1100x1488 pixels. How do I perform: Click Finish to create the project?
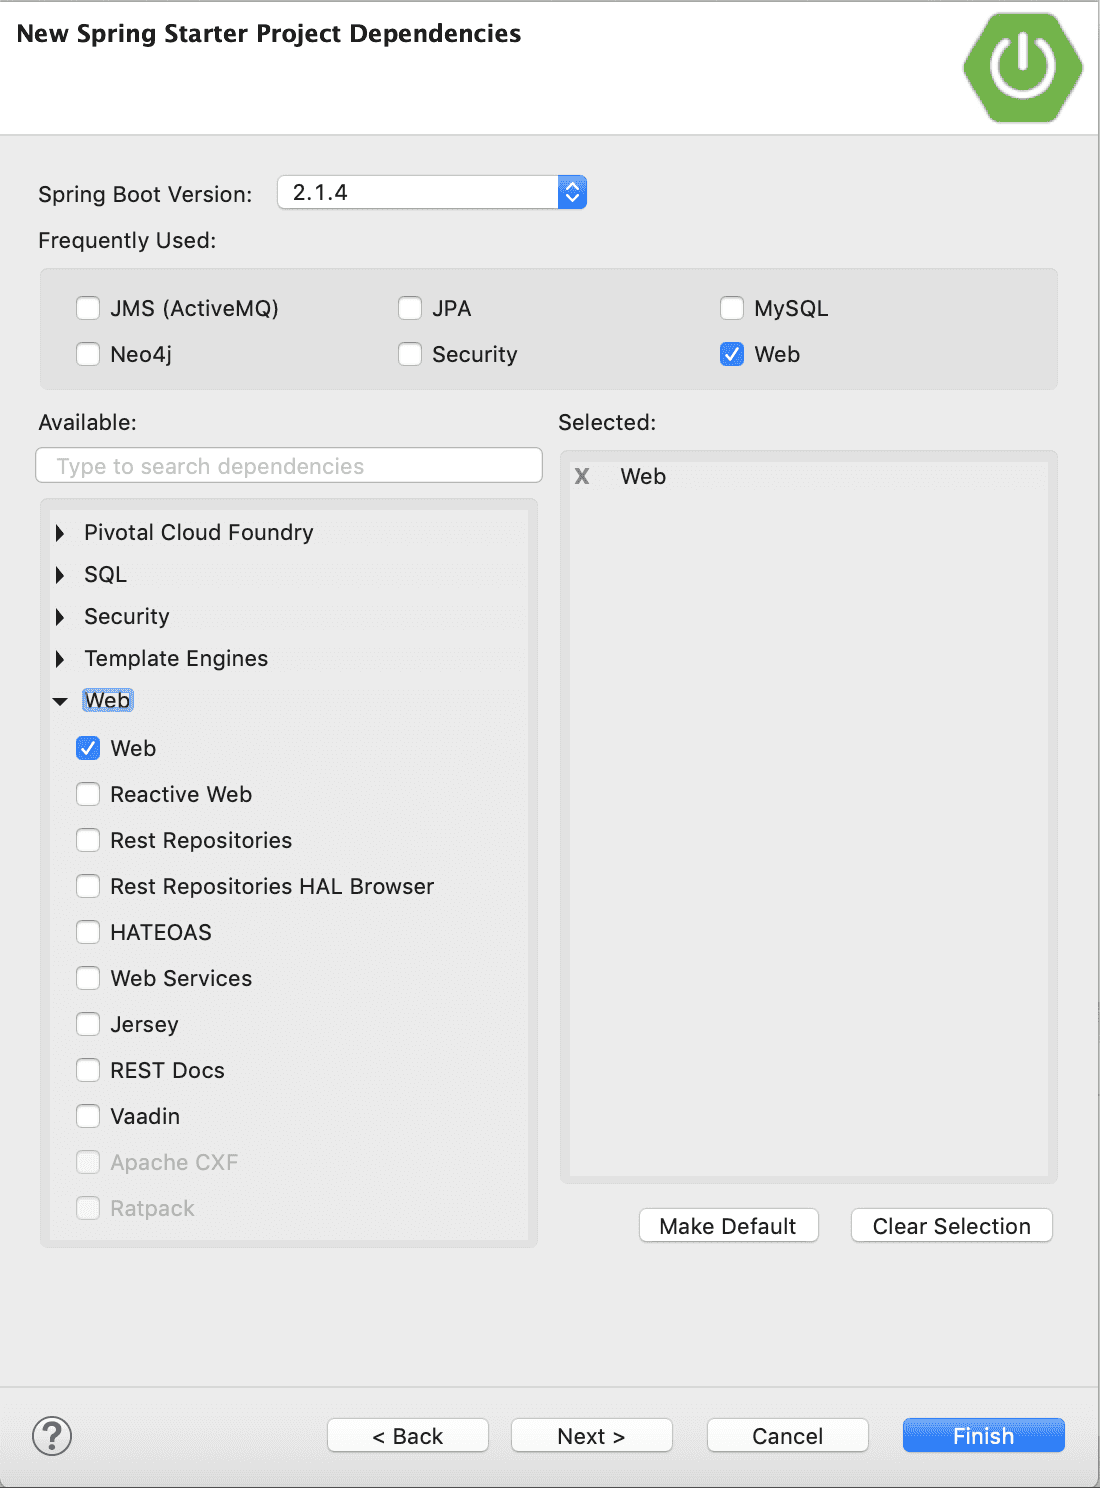click(982, 1435)
